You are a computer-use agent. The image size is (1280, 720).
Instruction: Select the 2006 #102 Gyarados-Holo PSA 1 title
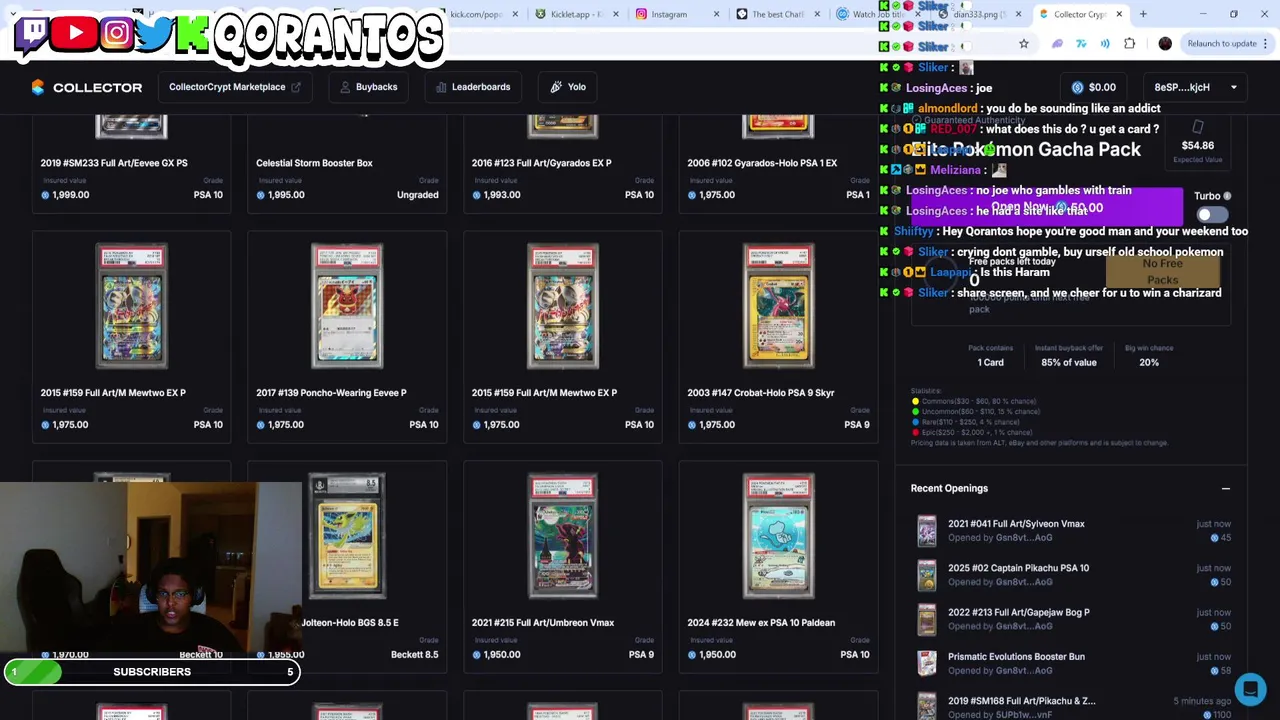(762, 163)
